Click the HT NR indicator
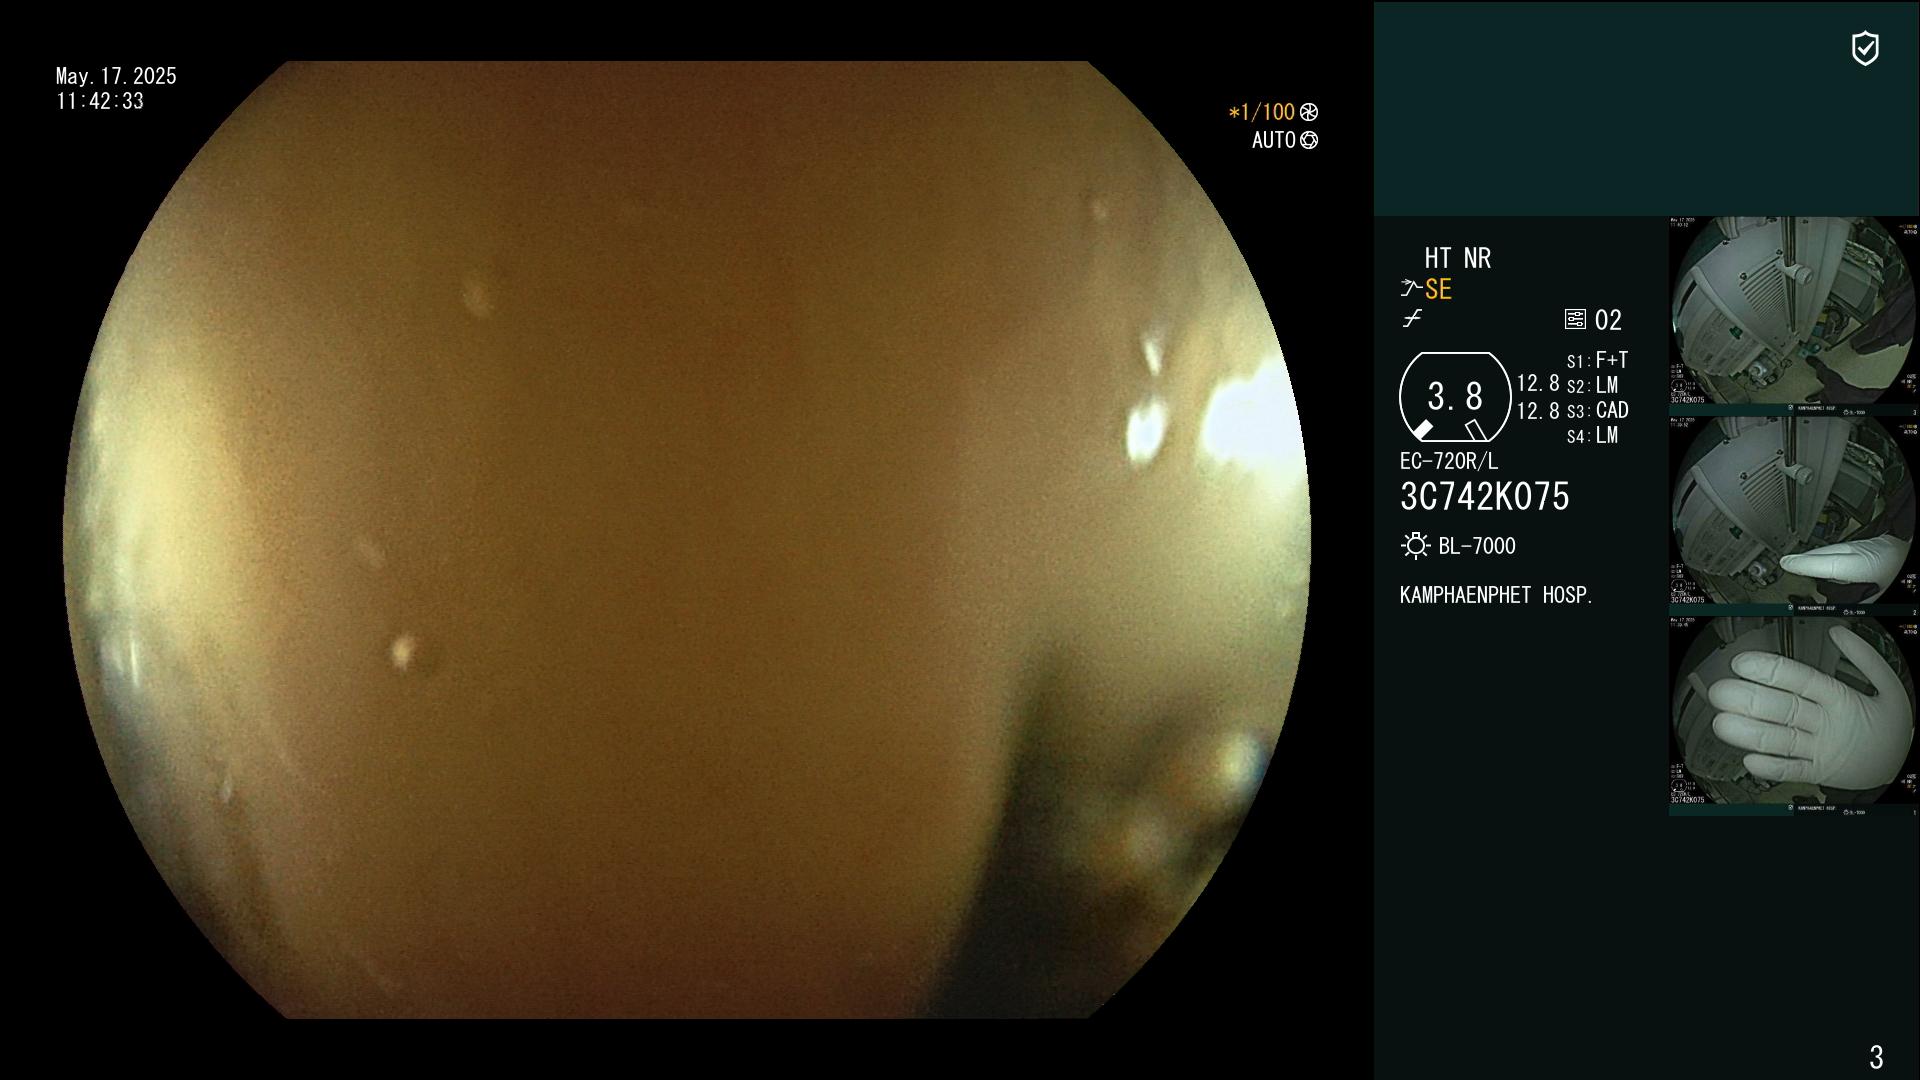The image size is (1920, 1080). click(x=1458, y=258)
